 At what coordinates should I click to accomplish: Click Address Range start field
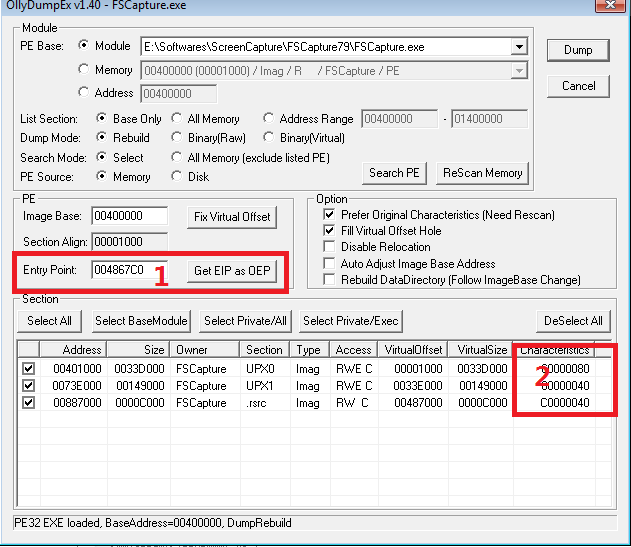point(400,119)
